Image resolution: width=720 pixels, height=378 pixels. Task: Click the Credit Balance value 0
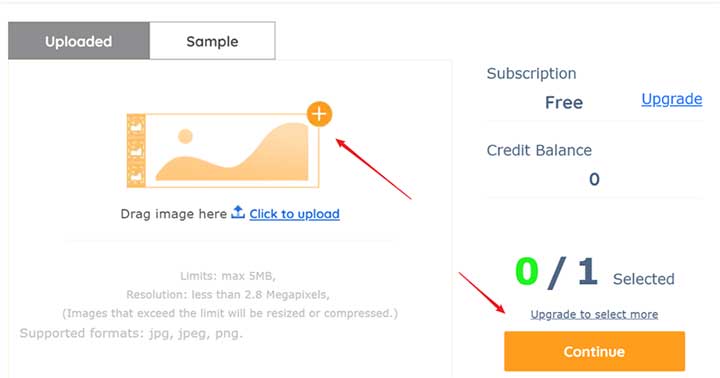pos(594,179)
